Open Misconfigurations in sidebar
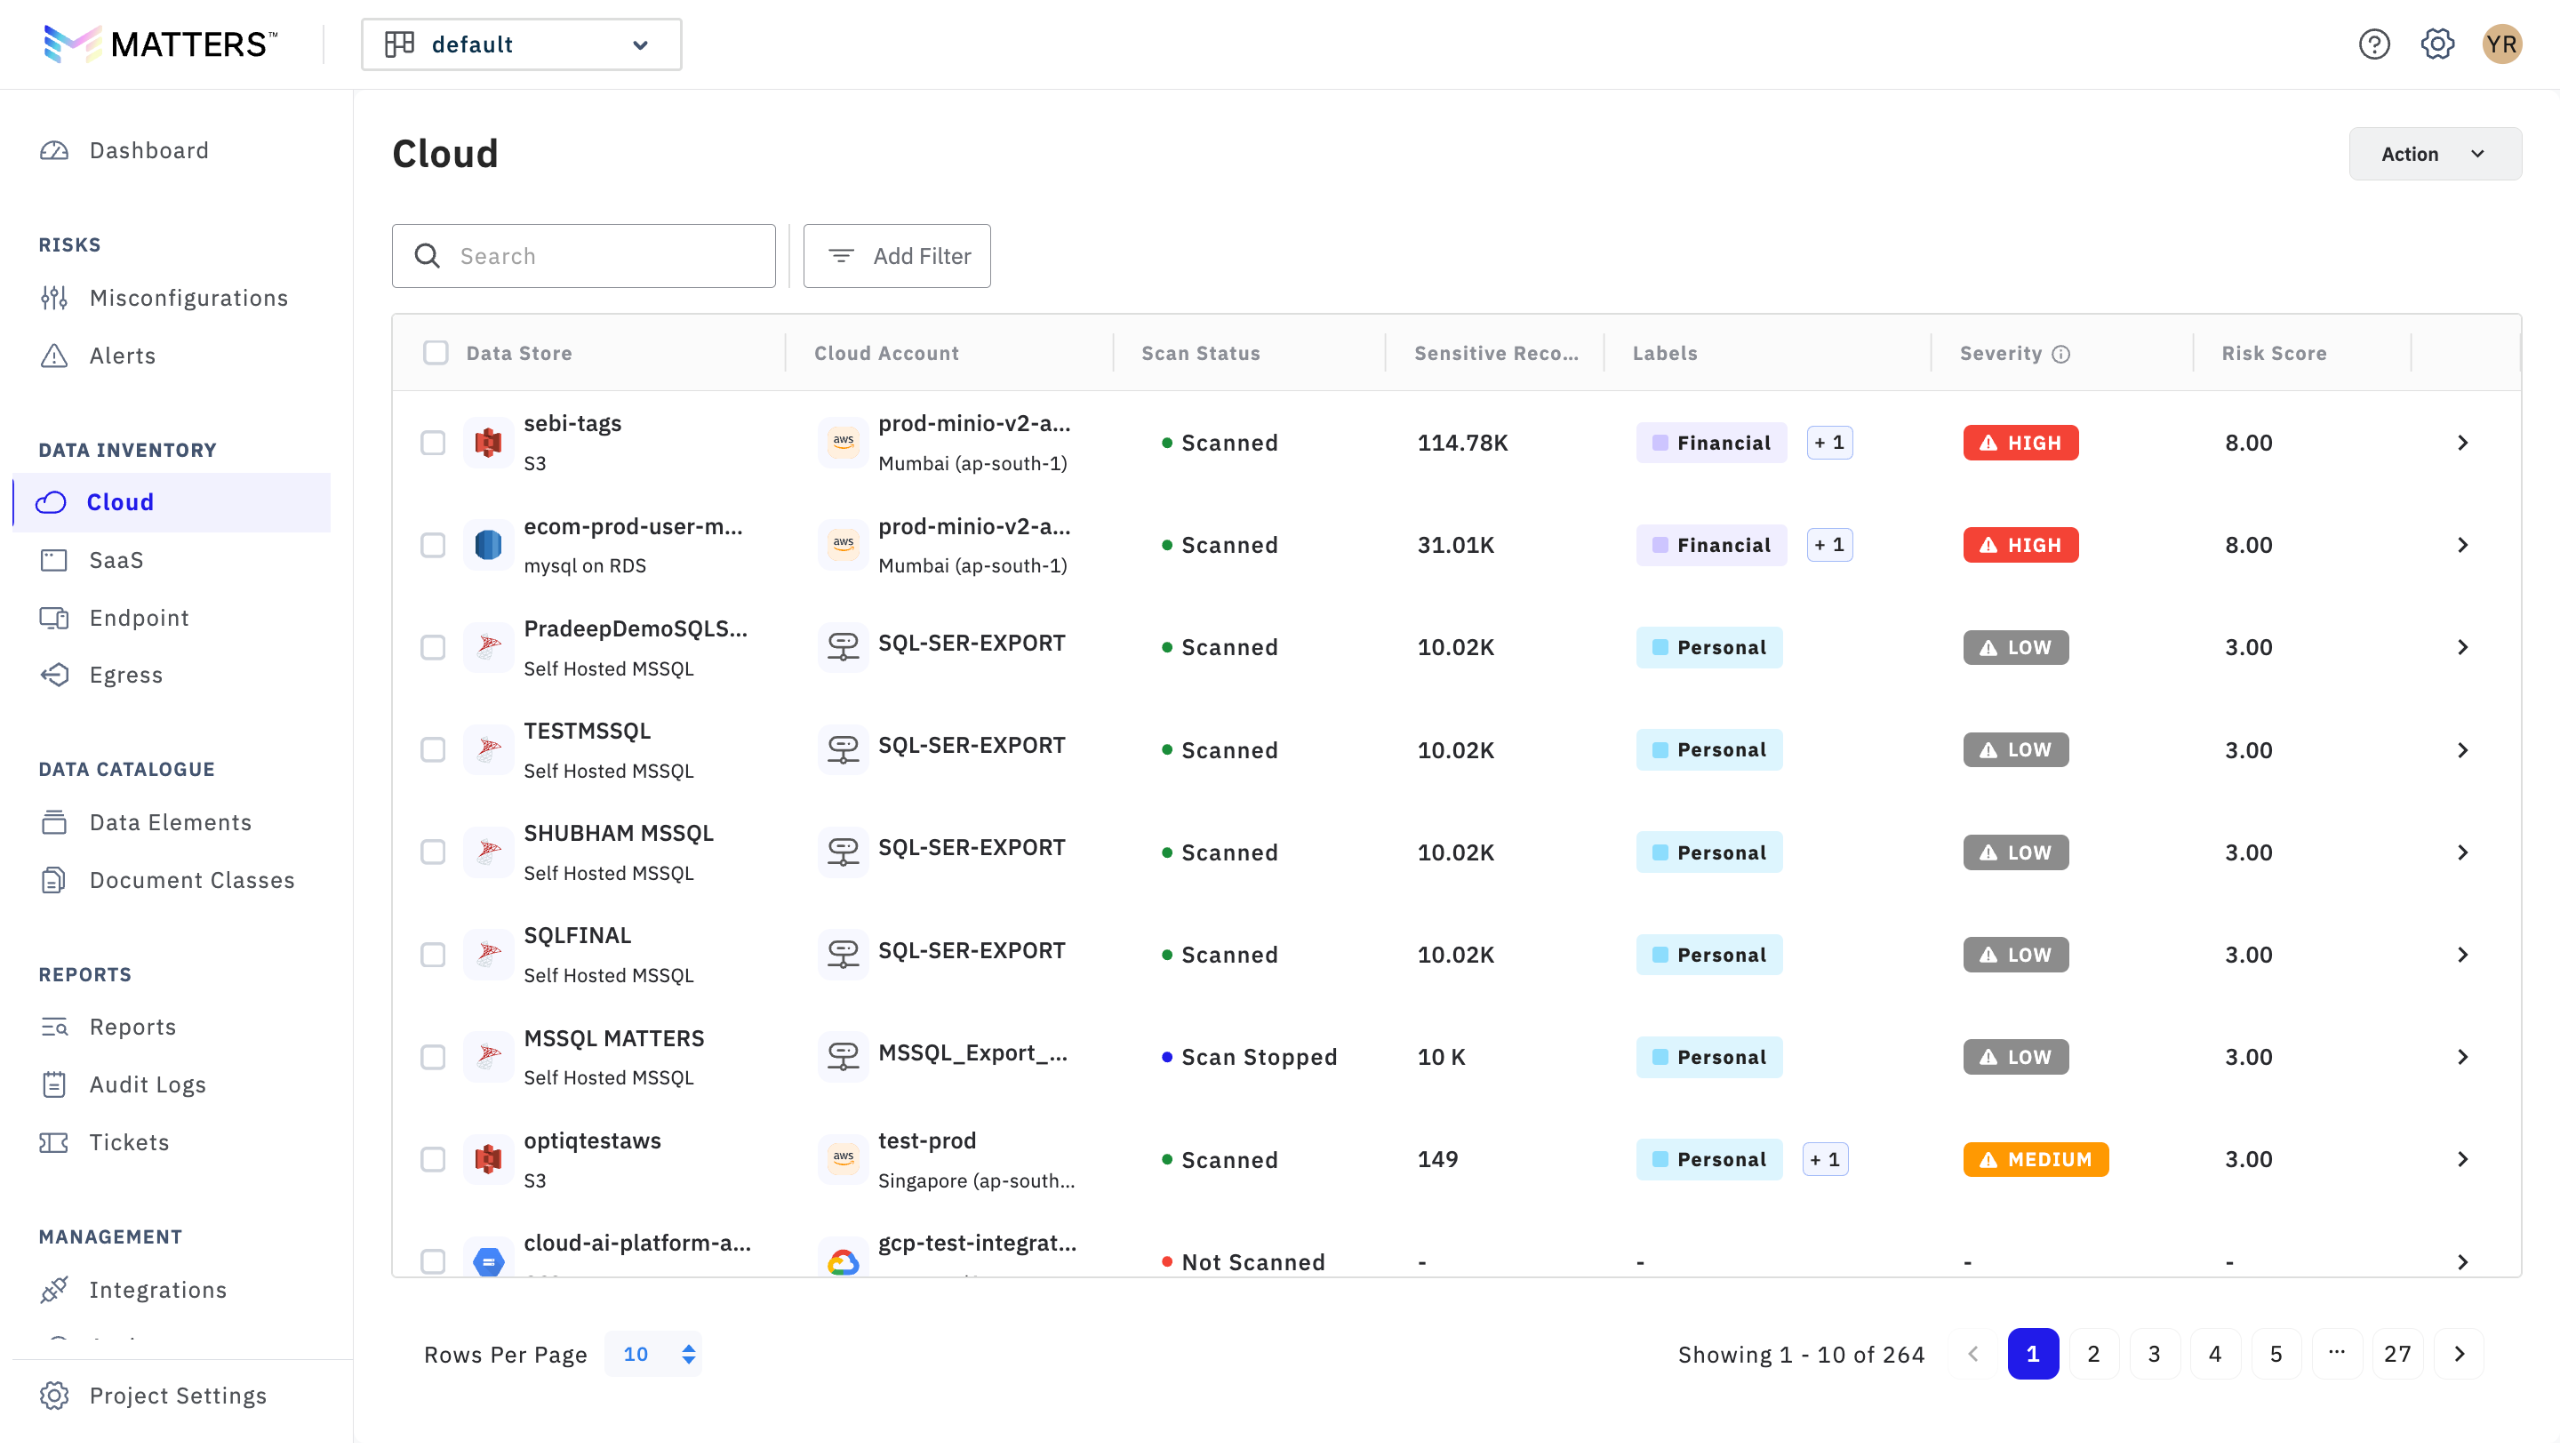Screen dimensions: 2560x1443 click(188, 298)
